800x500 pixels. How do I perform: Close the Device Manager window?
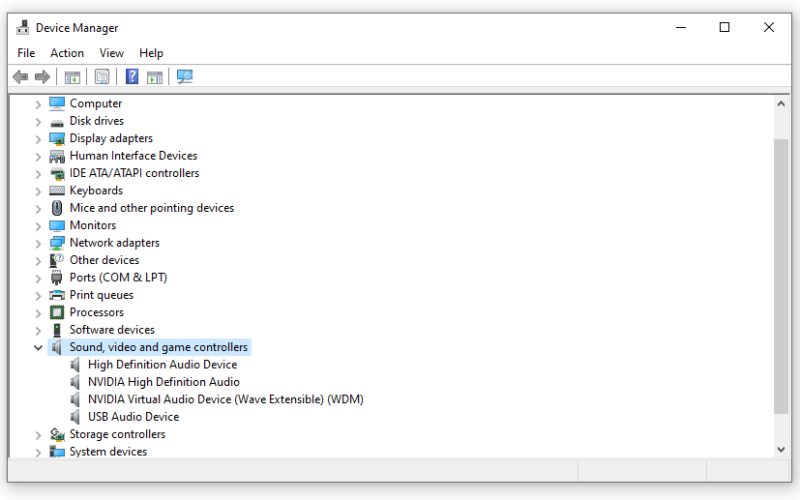click(768, 28)
